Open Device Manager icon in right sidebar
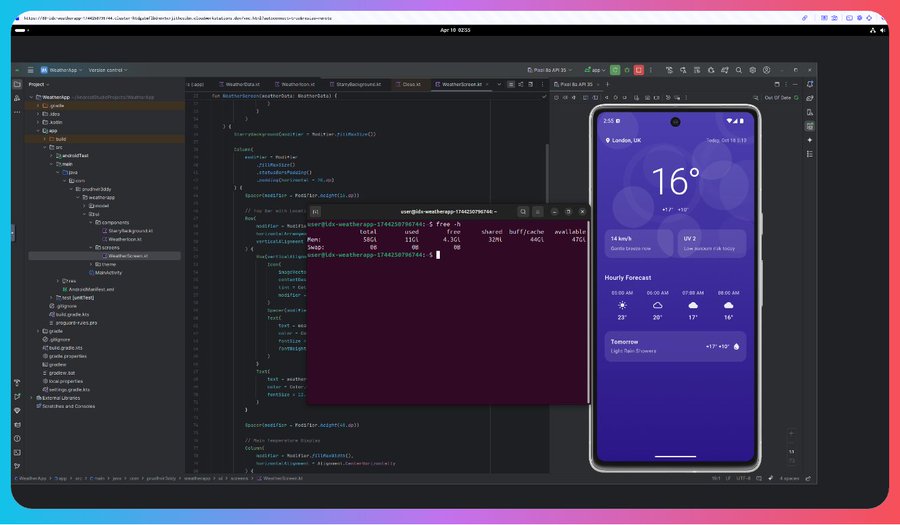Viewport: 900px width, 525px height. click(x=810, y=112)
